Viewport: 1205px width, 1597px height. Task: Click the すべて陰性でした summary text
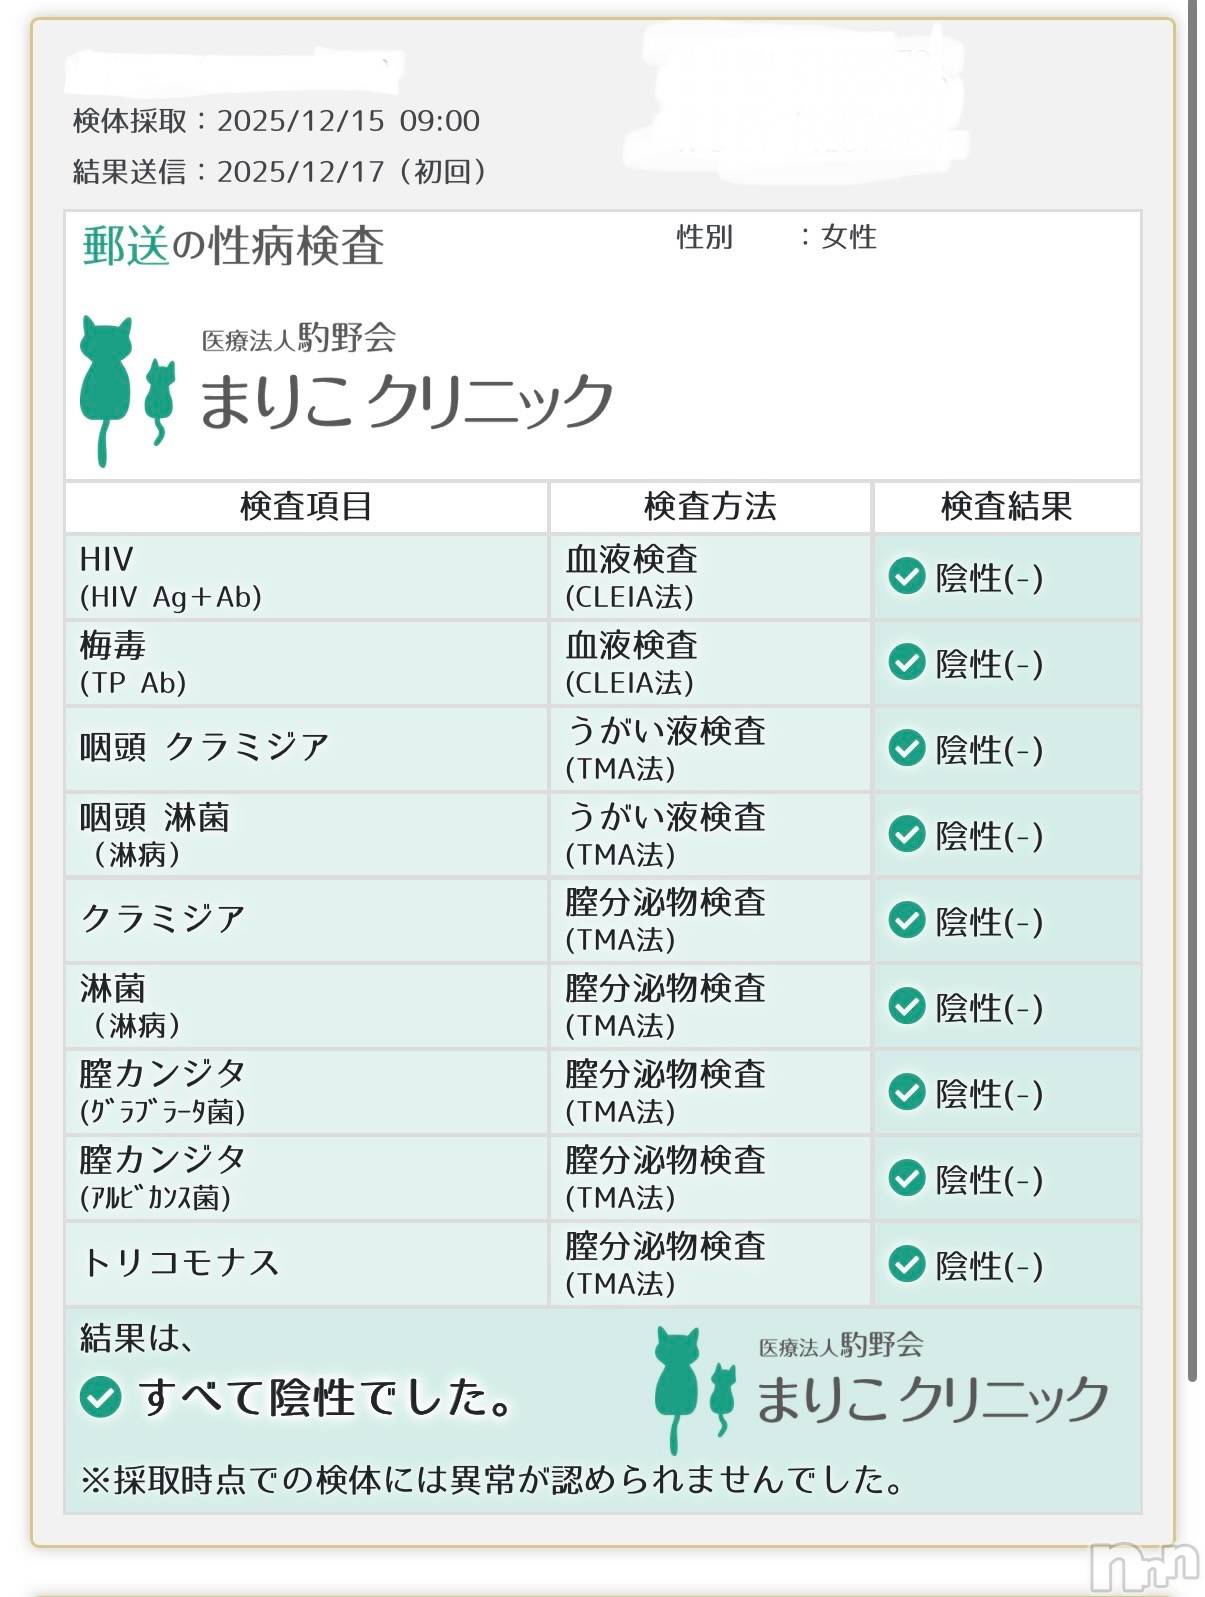(326, 1397)
